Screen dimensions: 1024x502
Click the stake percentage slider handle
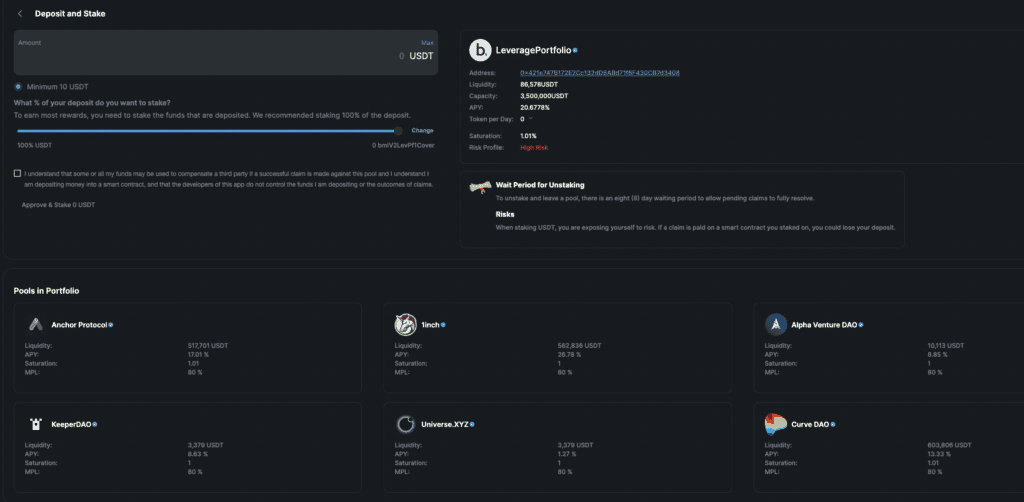point(398,130)
